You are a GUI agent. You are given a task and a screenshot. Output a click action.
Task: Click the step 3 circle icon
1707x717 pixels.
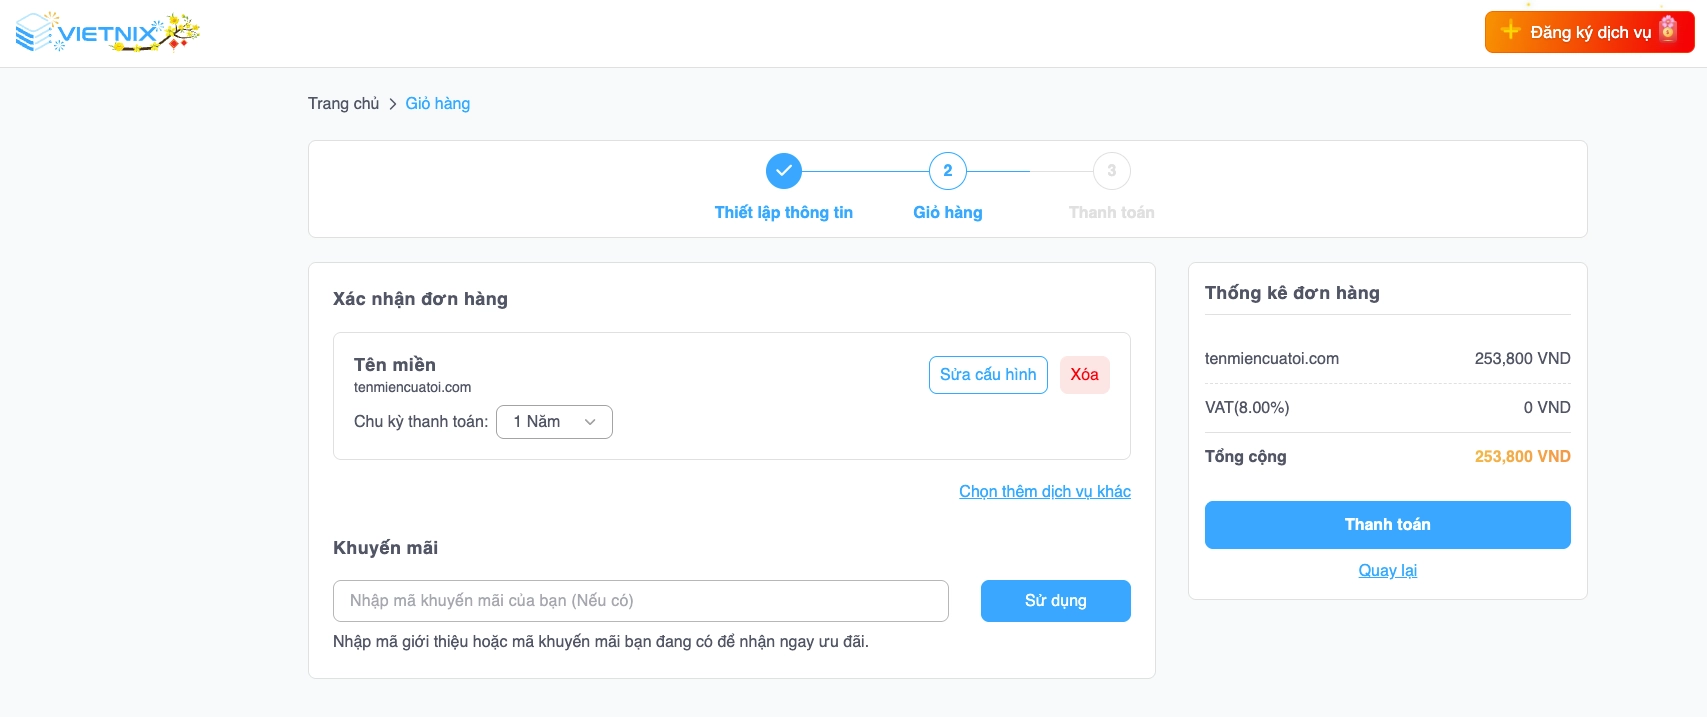pos(1111,171)
